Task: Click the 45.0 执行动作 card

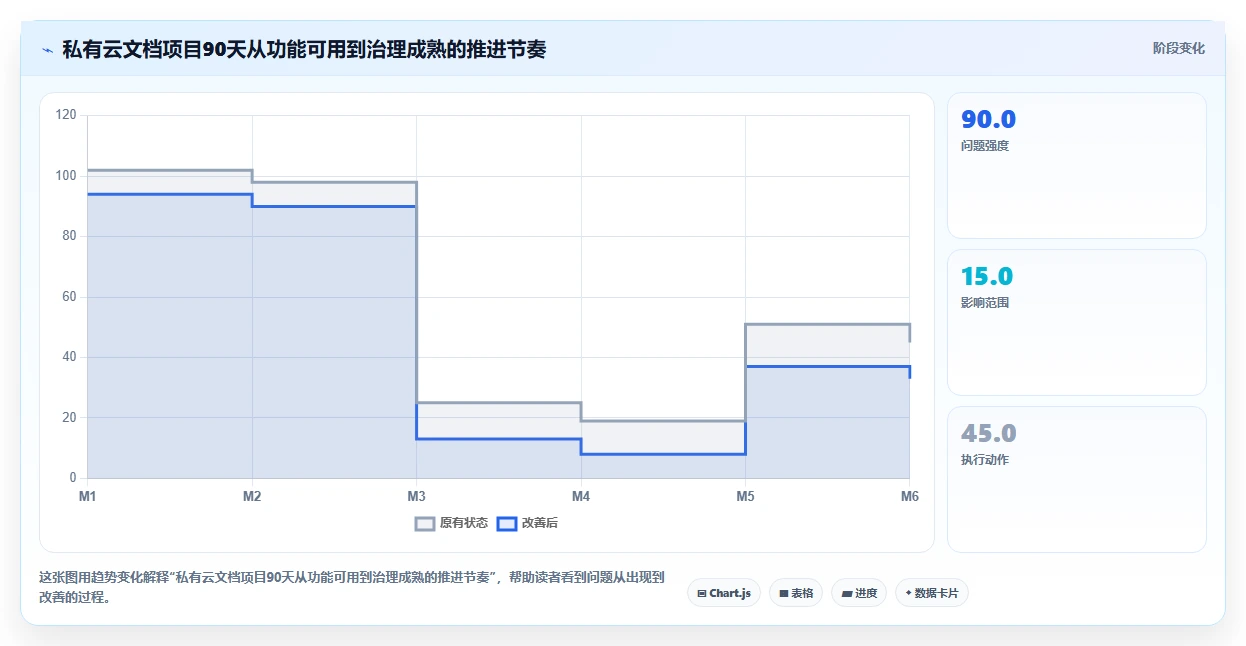Action: (x=1077, y=479)
